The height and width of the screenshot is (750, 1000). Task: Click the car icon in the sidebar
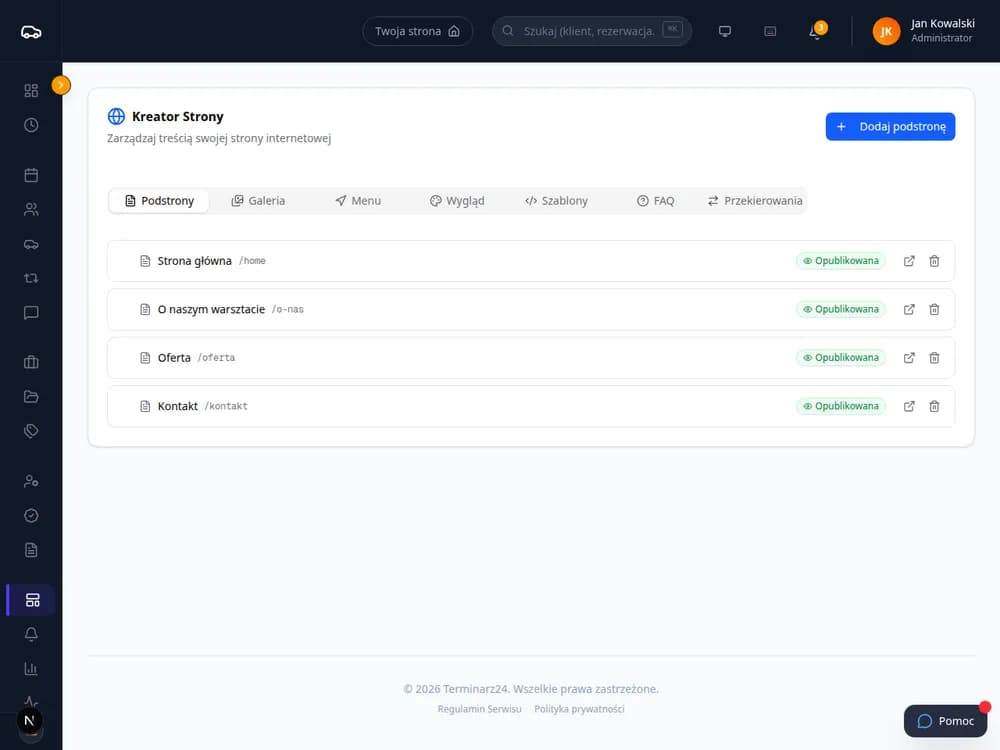[x=31, y=244]
